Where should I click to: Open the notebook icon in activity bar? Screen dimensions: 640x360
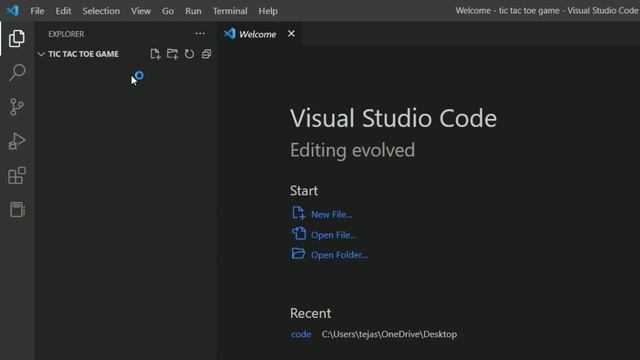17,209
